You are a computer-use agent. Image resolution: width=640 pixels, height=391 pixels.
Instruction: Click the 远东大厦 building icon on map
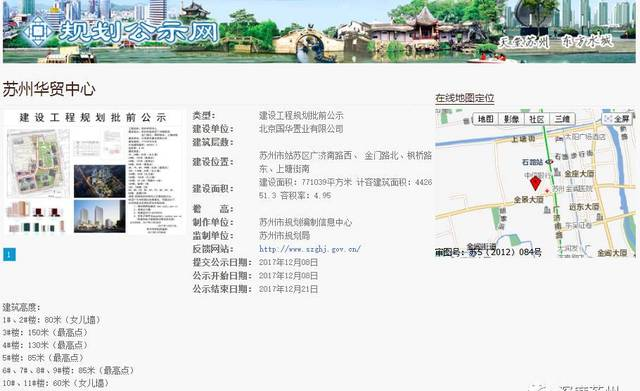(600, 216)
